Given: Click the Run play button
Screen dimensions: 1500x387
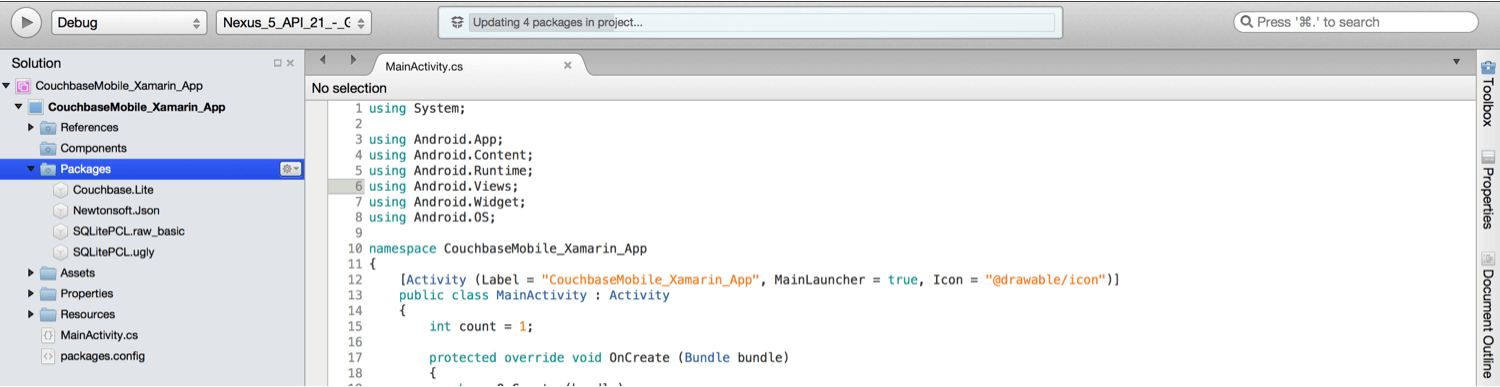Looking at the screenshot, I should pyautogui.click(x=27, y=22).
